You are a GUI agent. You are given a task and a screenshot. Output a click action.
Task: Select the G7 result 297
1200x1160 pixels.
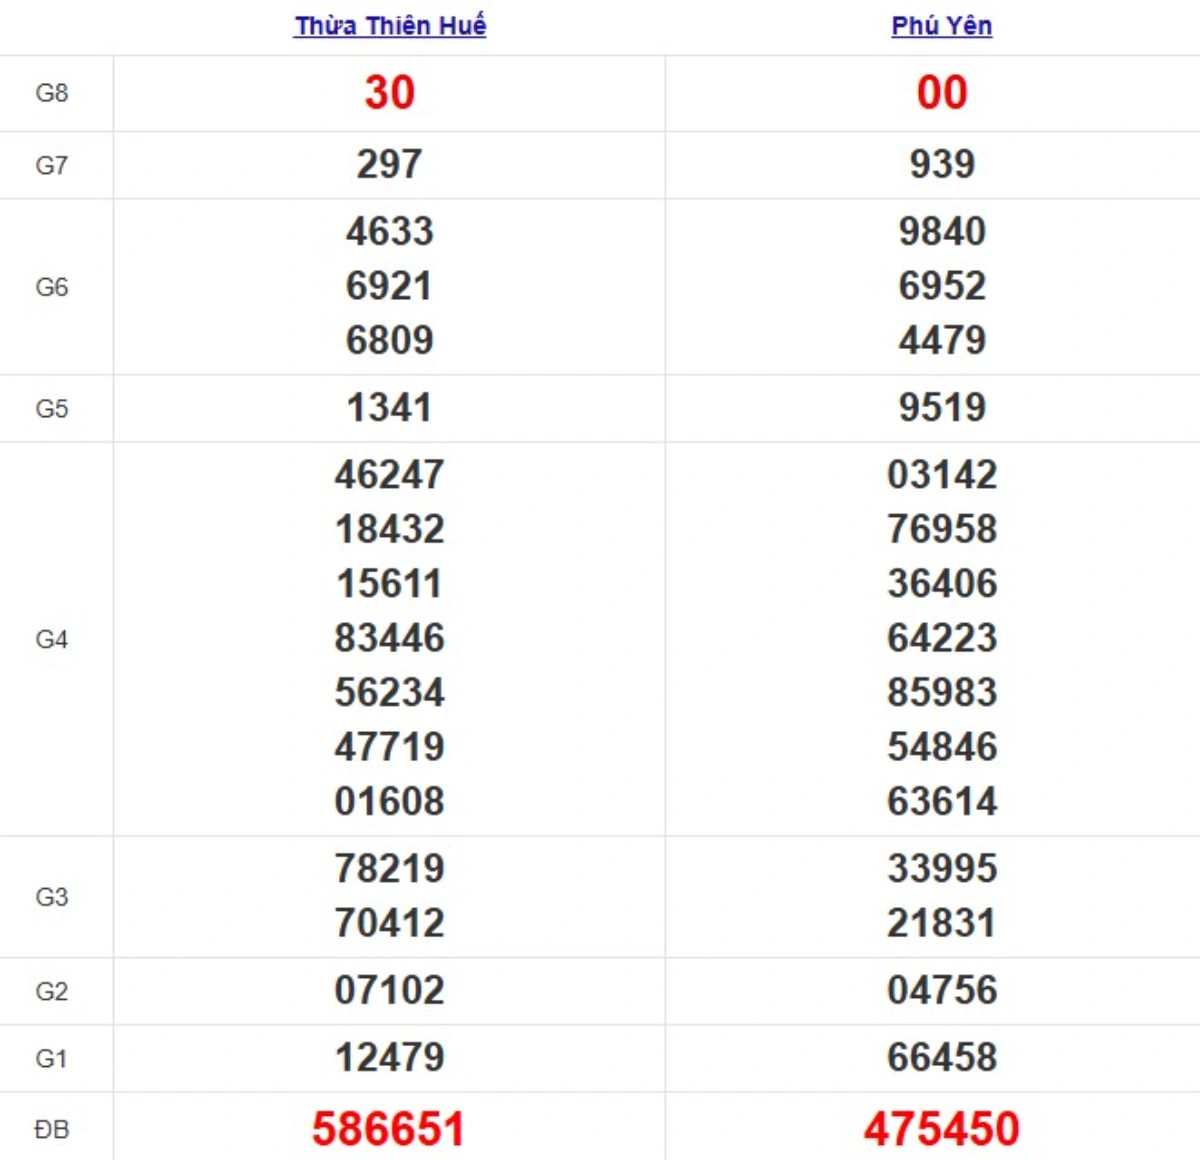point(389,164)
